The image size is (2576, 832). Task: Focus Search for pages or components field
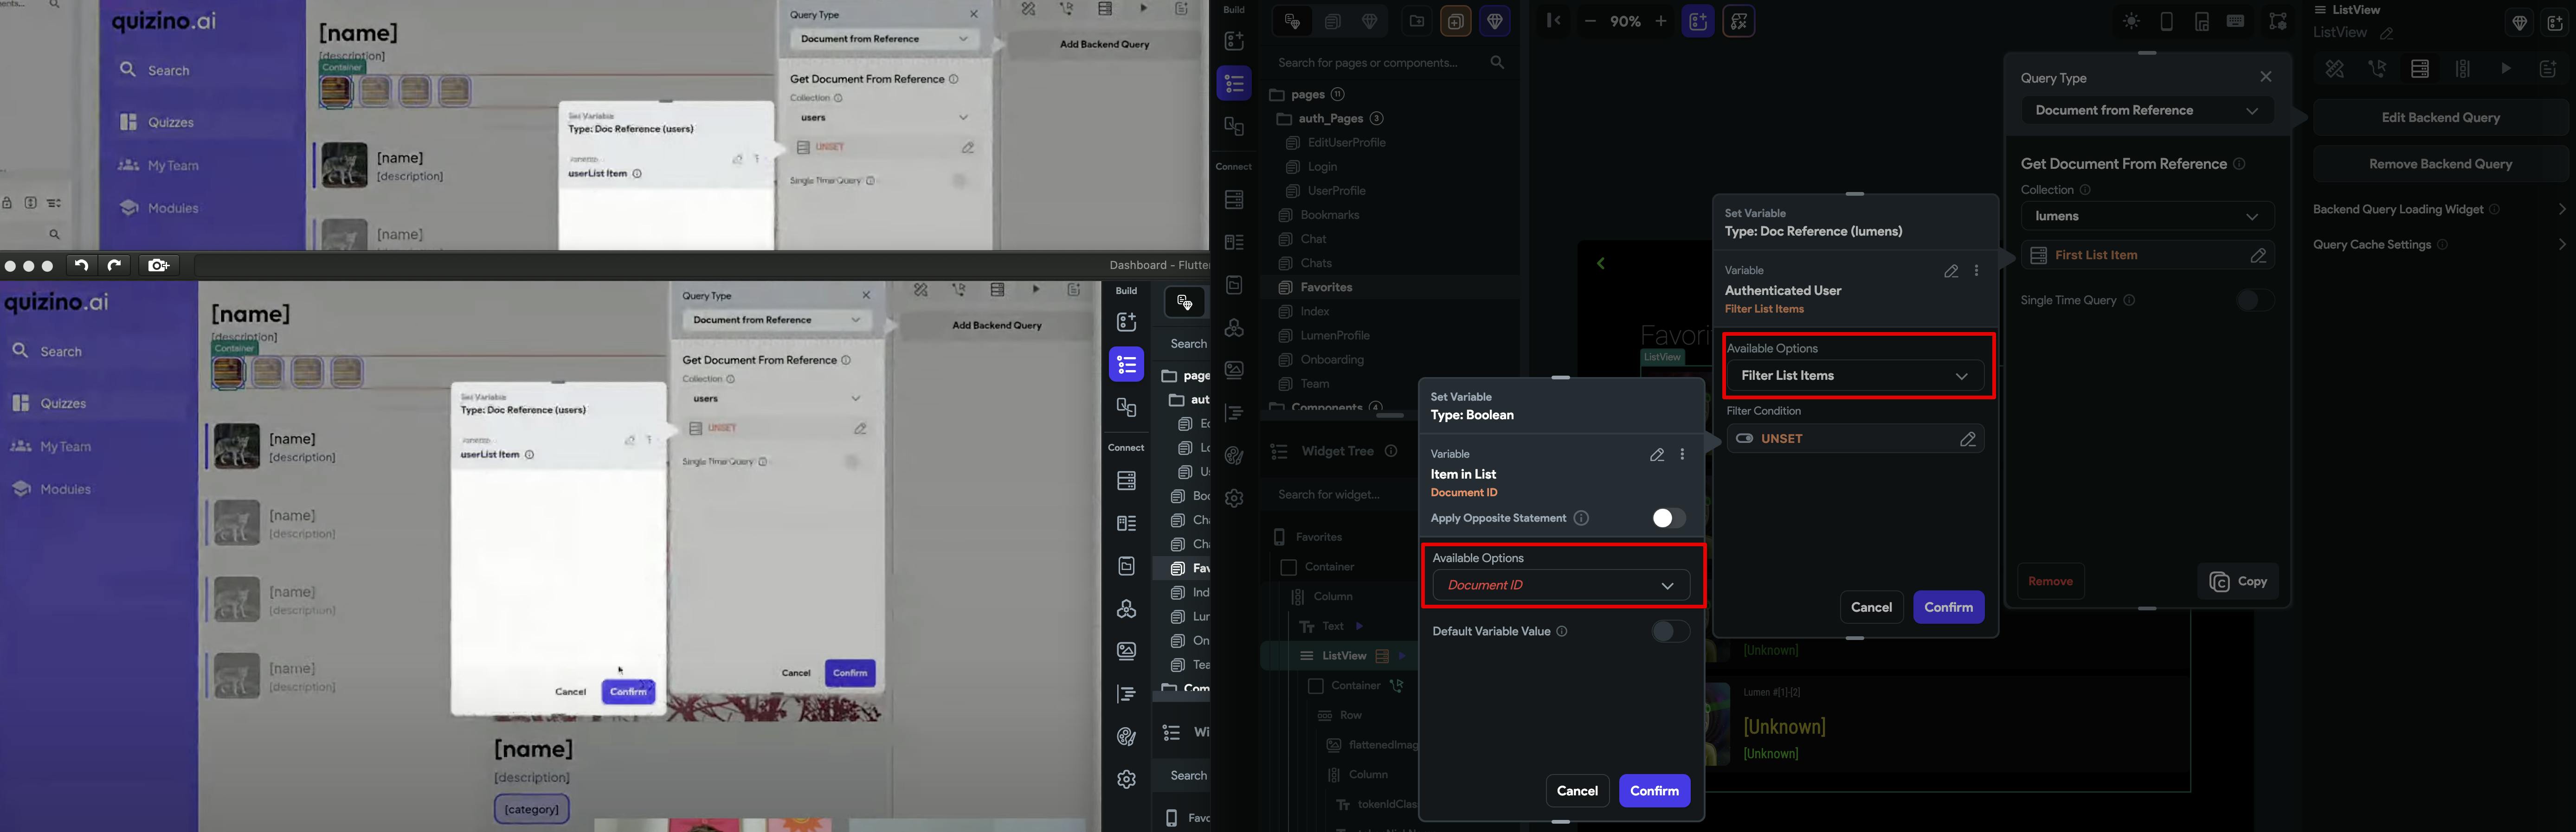(x=1390, y=63)
